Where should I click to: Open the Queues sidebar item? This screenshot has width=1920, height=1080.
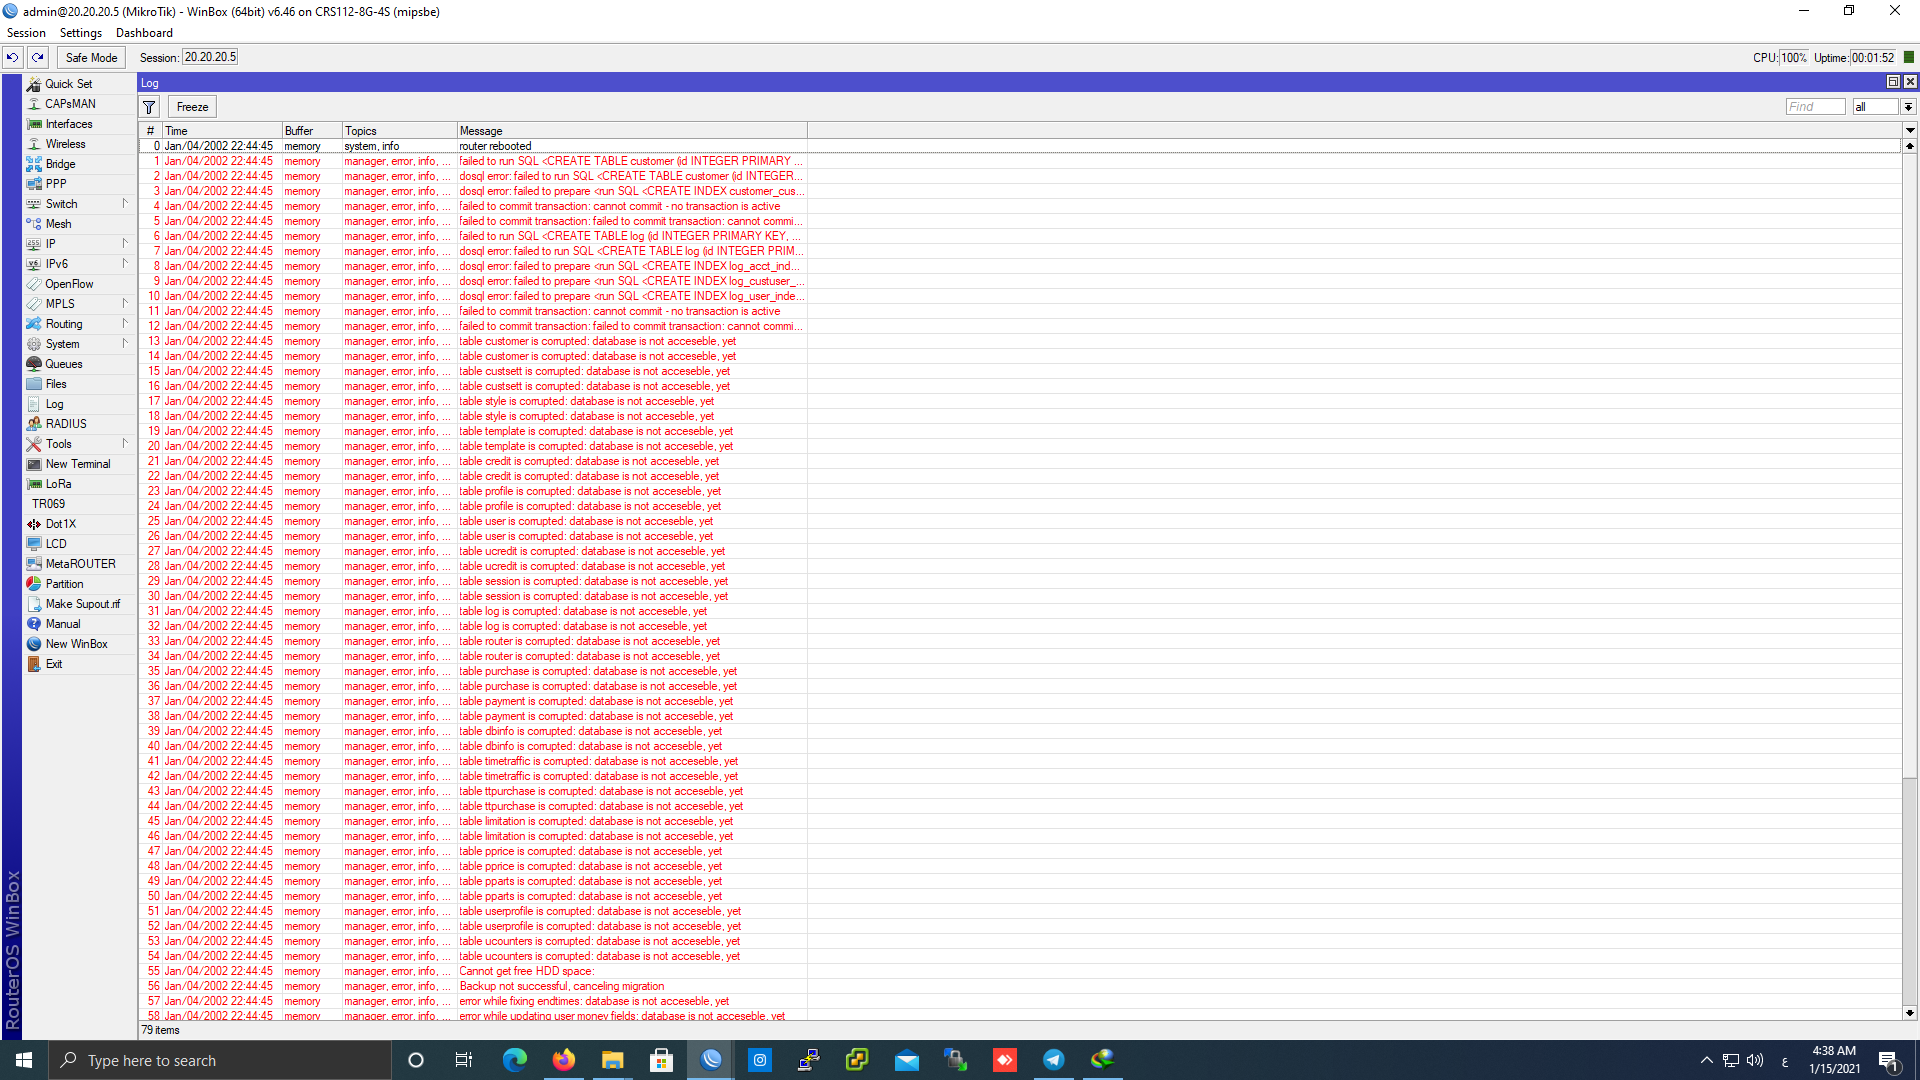tap(63, 364)
